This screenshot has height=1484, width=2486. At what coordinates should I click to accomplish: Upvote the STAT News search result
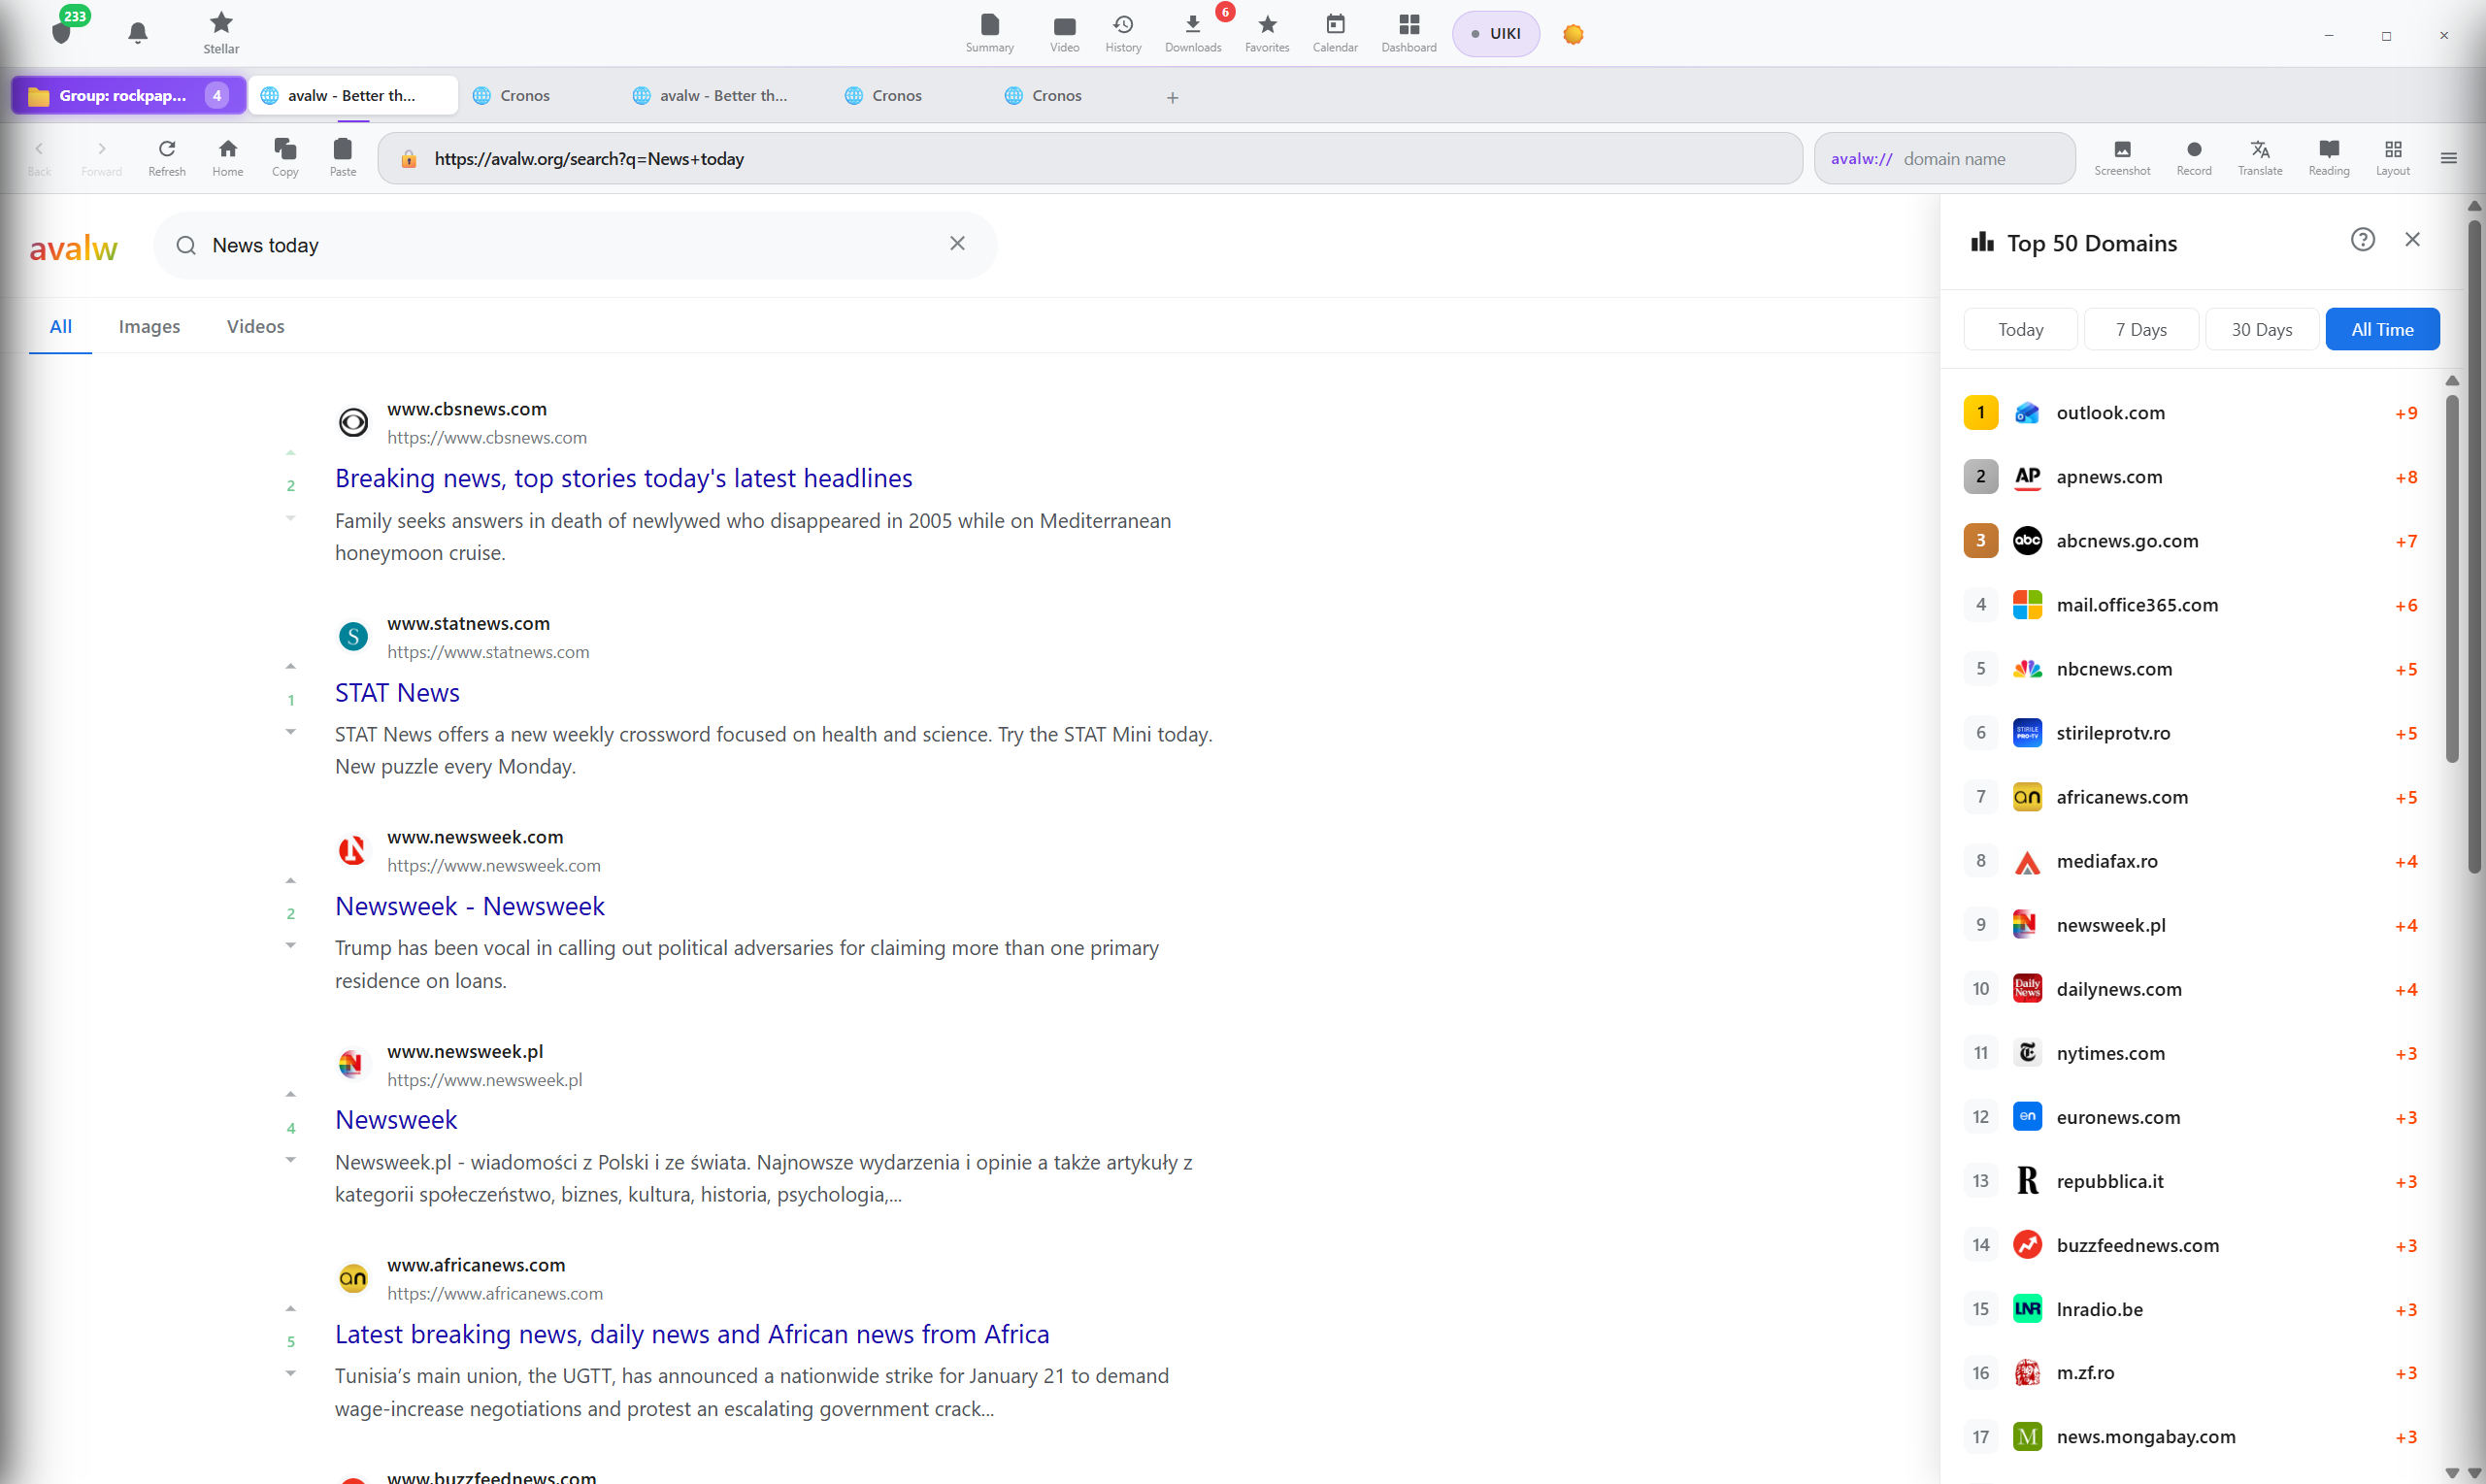click(x=290, y=666)
